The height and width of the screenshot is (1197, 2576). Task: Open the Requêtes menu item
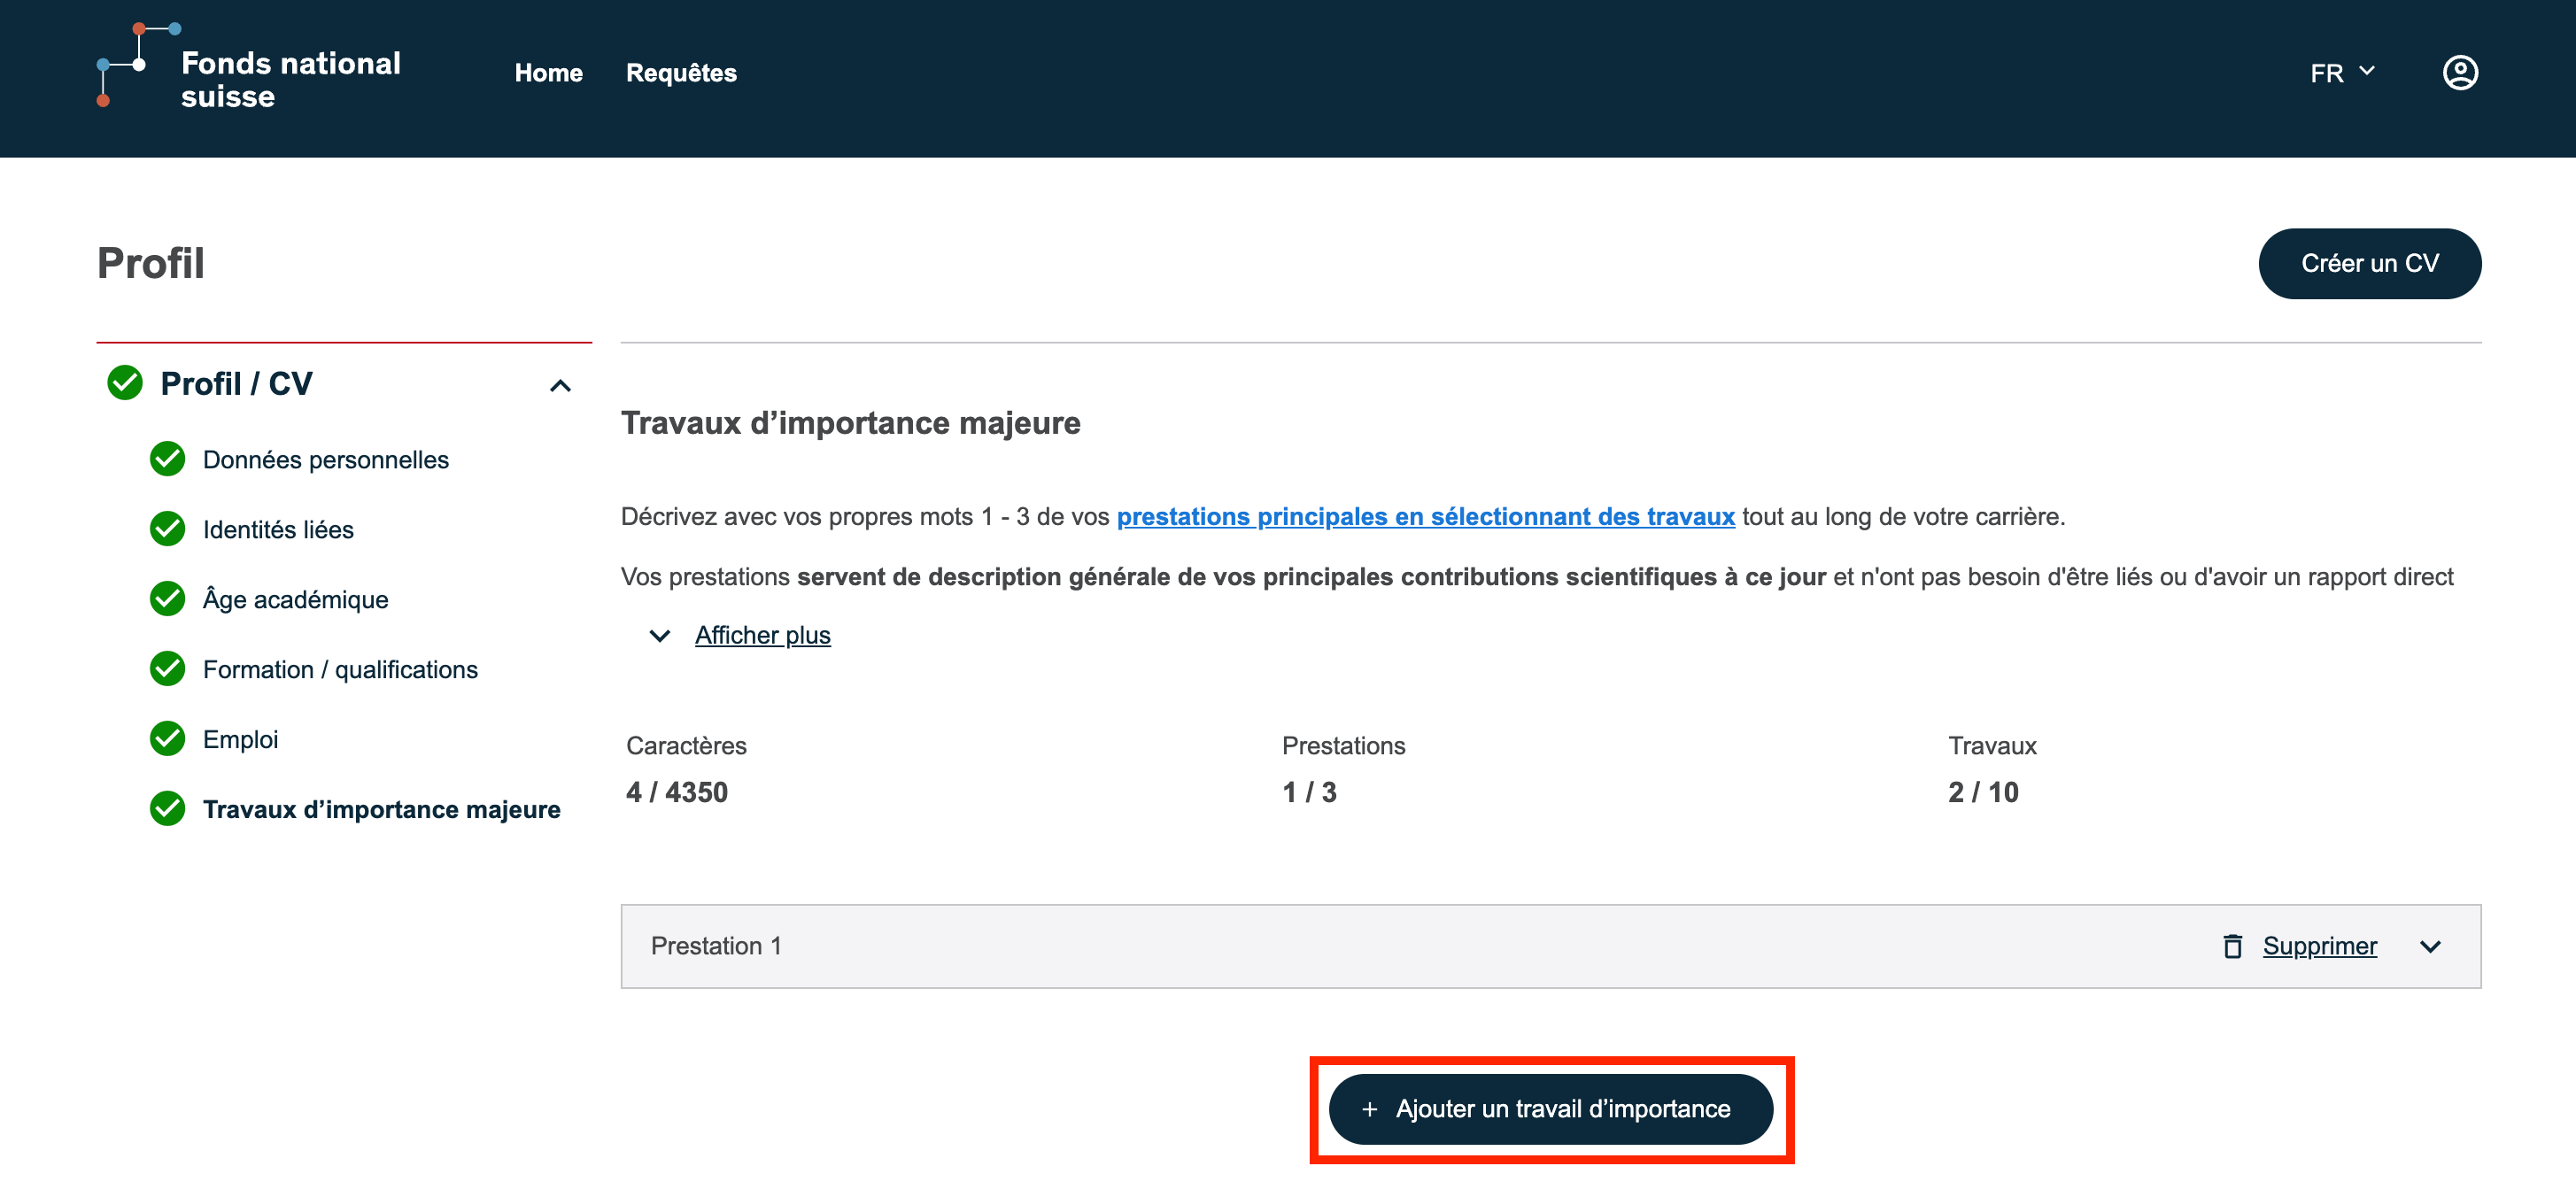[x=681, y=73]
